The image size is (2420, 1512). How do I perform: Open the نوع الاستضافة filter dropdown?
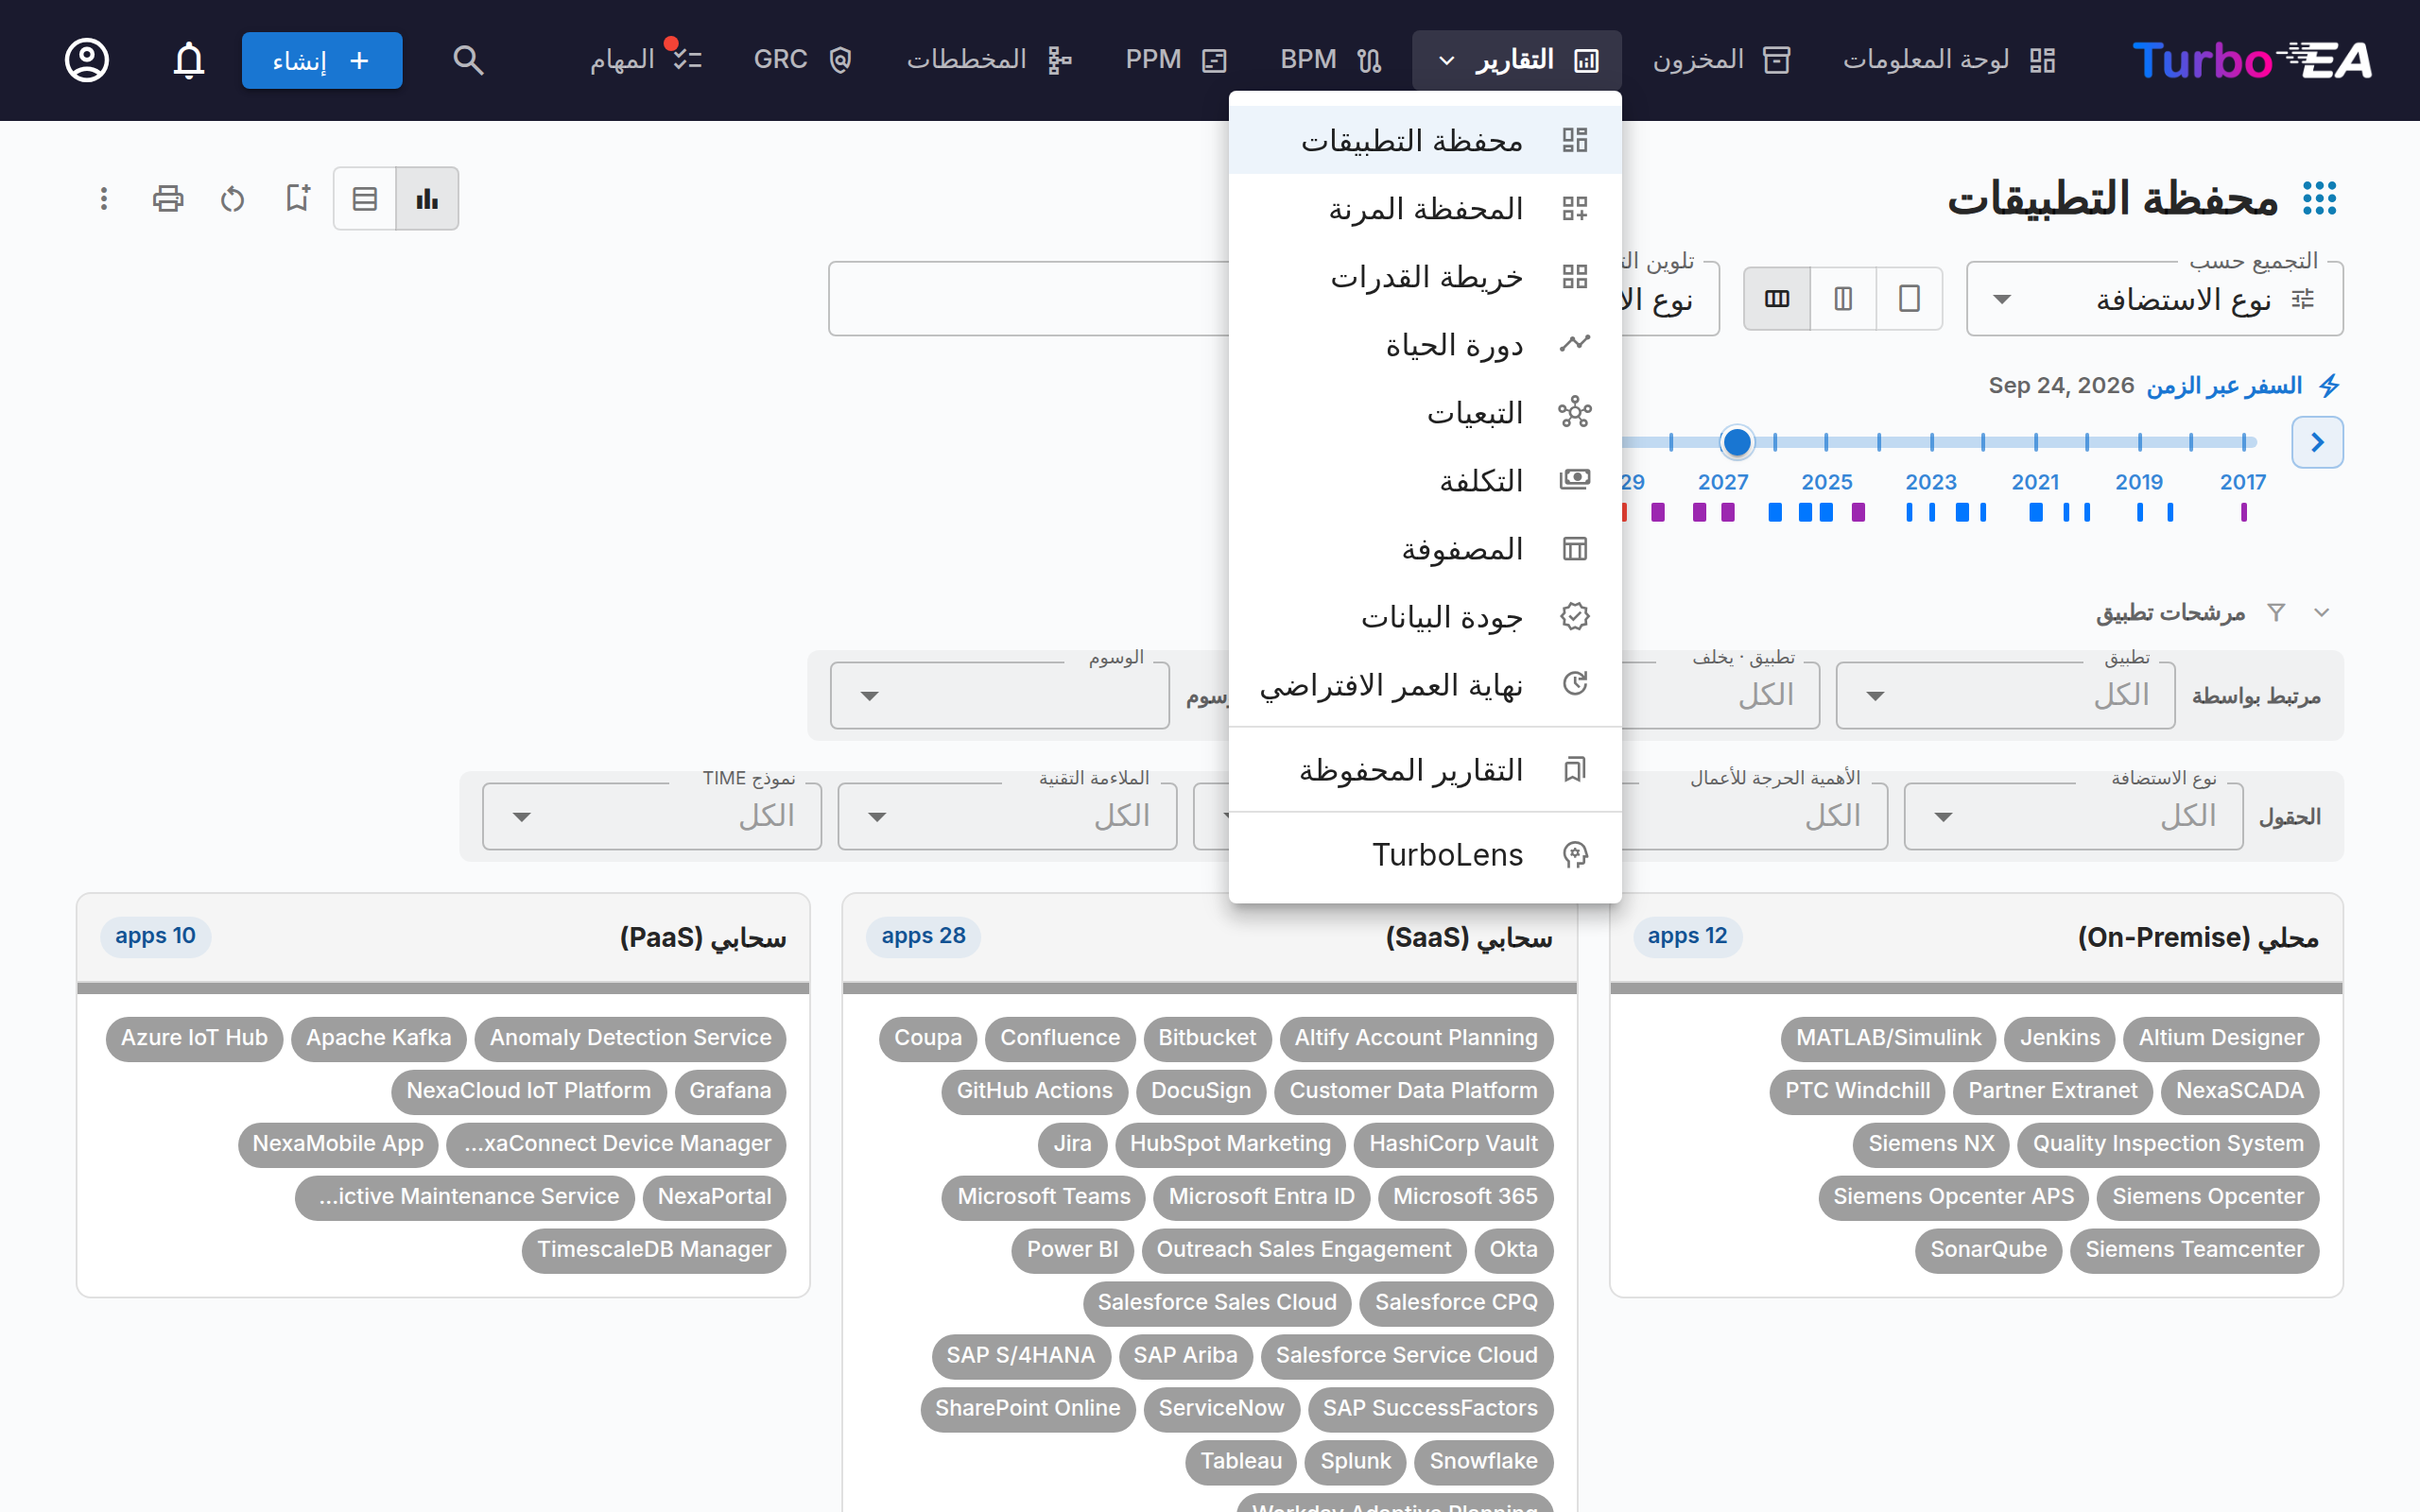click(2073, 816)
